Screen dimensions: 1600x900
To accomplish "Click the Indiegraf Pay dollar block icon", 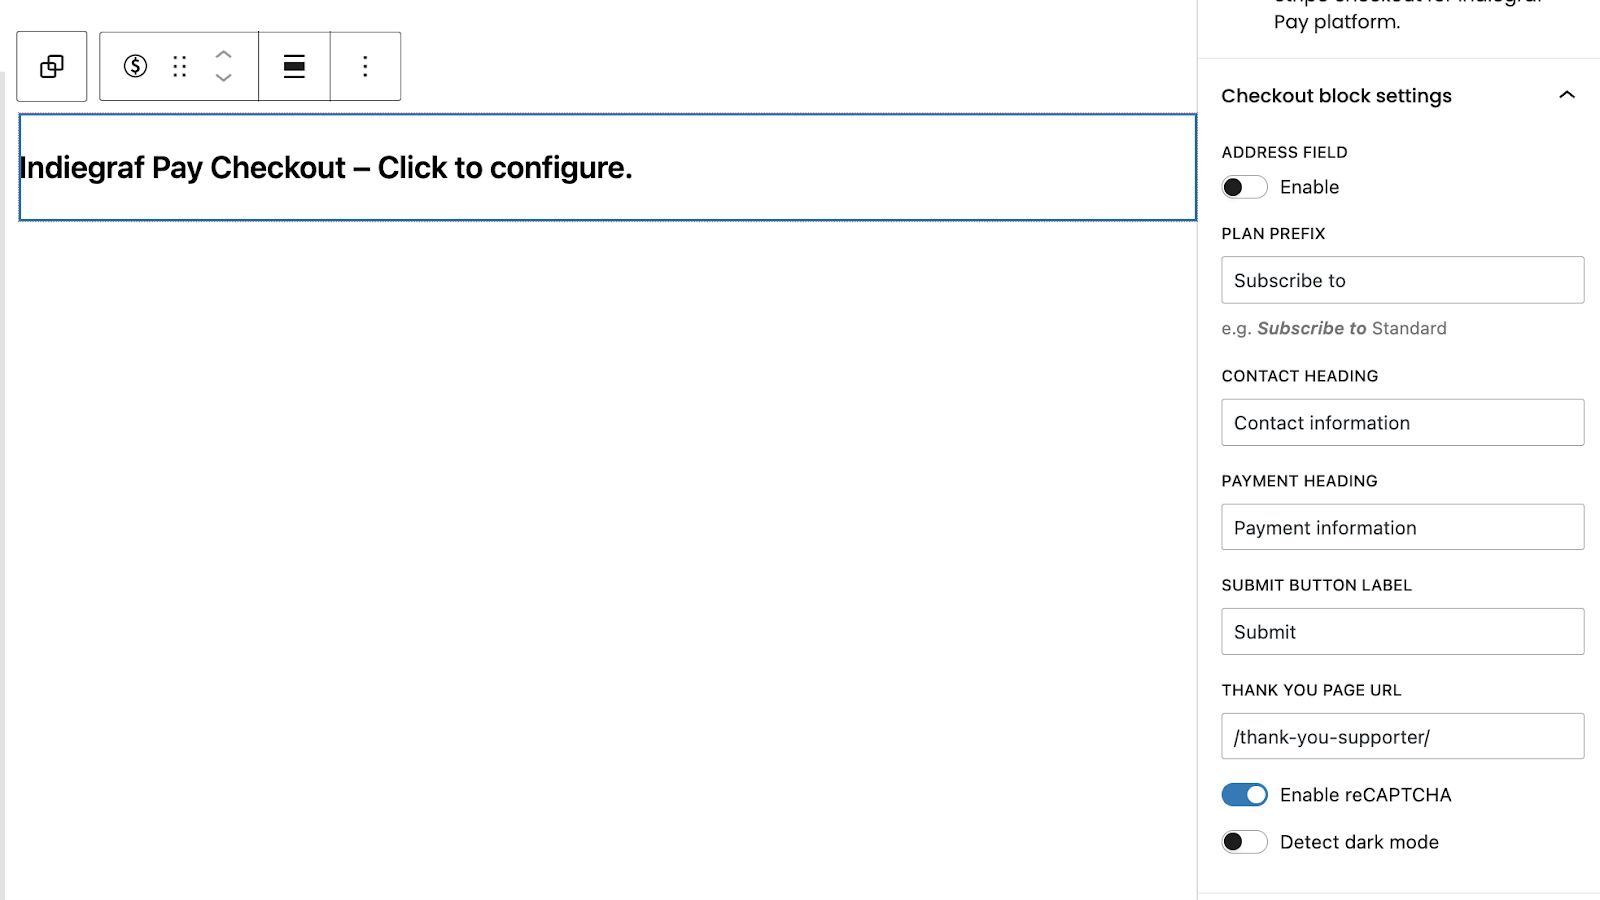I will 135,67.
